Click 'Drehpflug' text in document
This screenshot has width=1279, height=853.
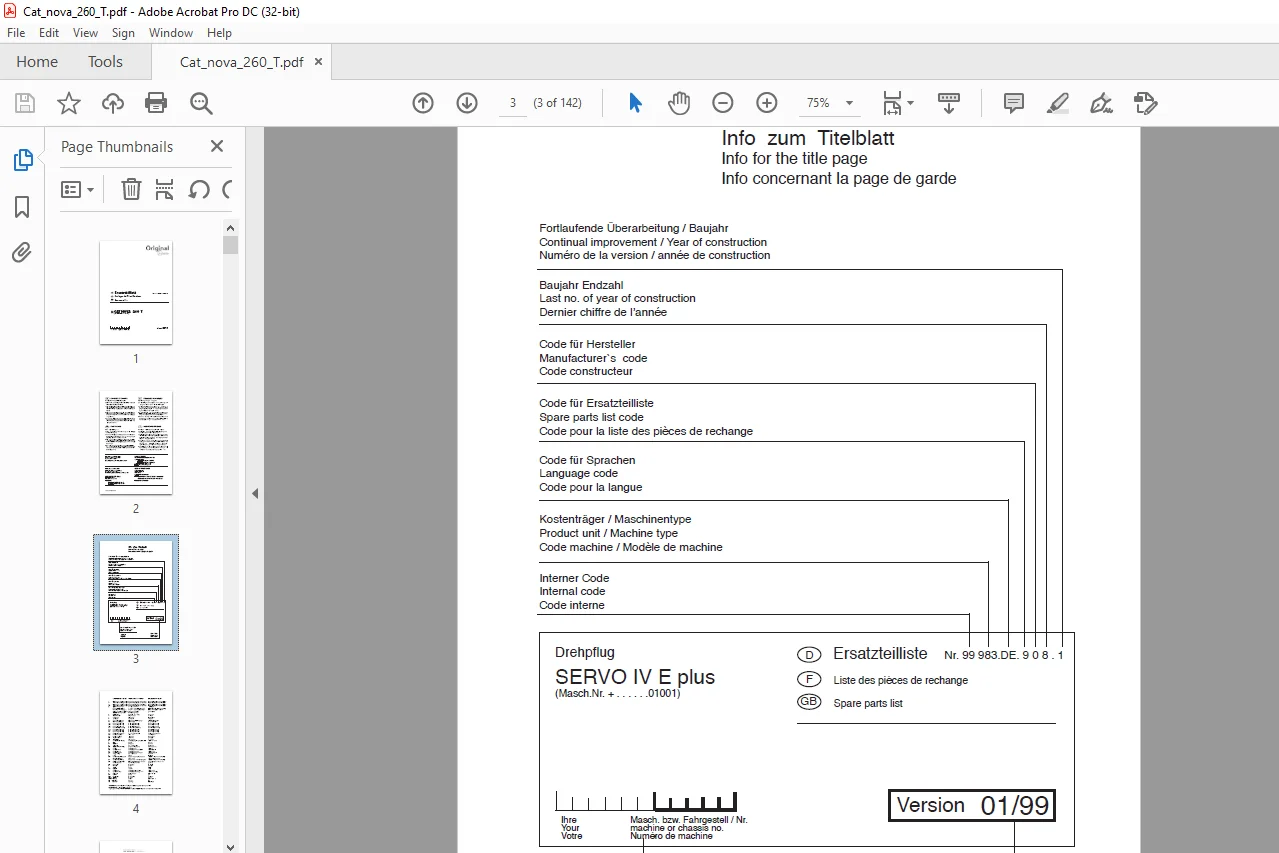585,652
